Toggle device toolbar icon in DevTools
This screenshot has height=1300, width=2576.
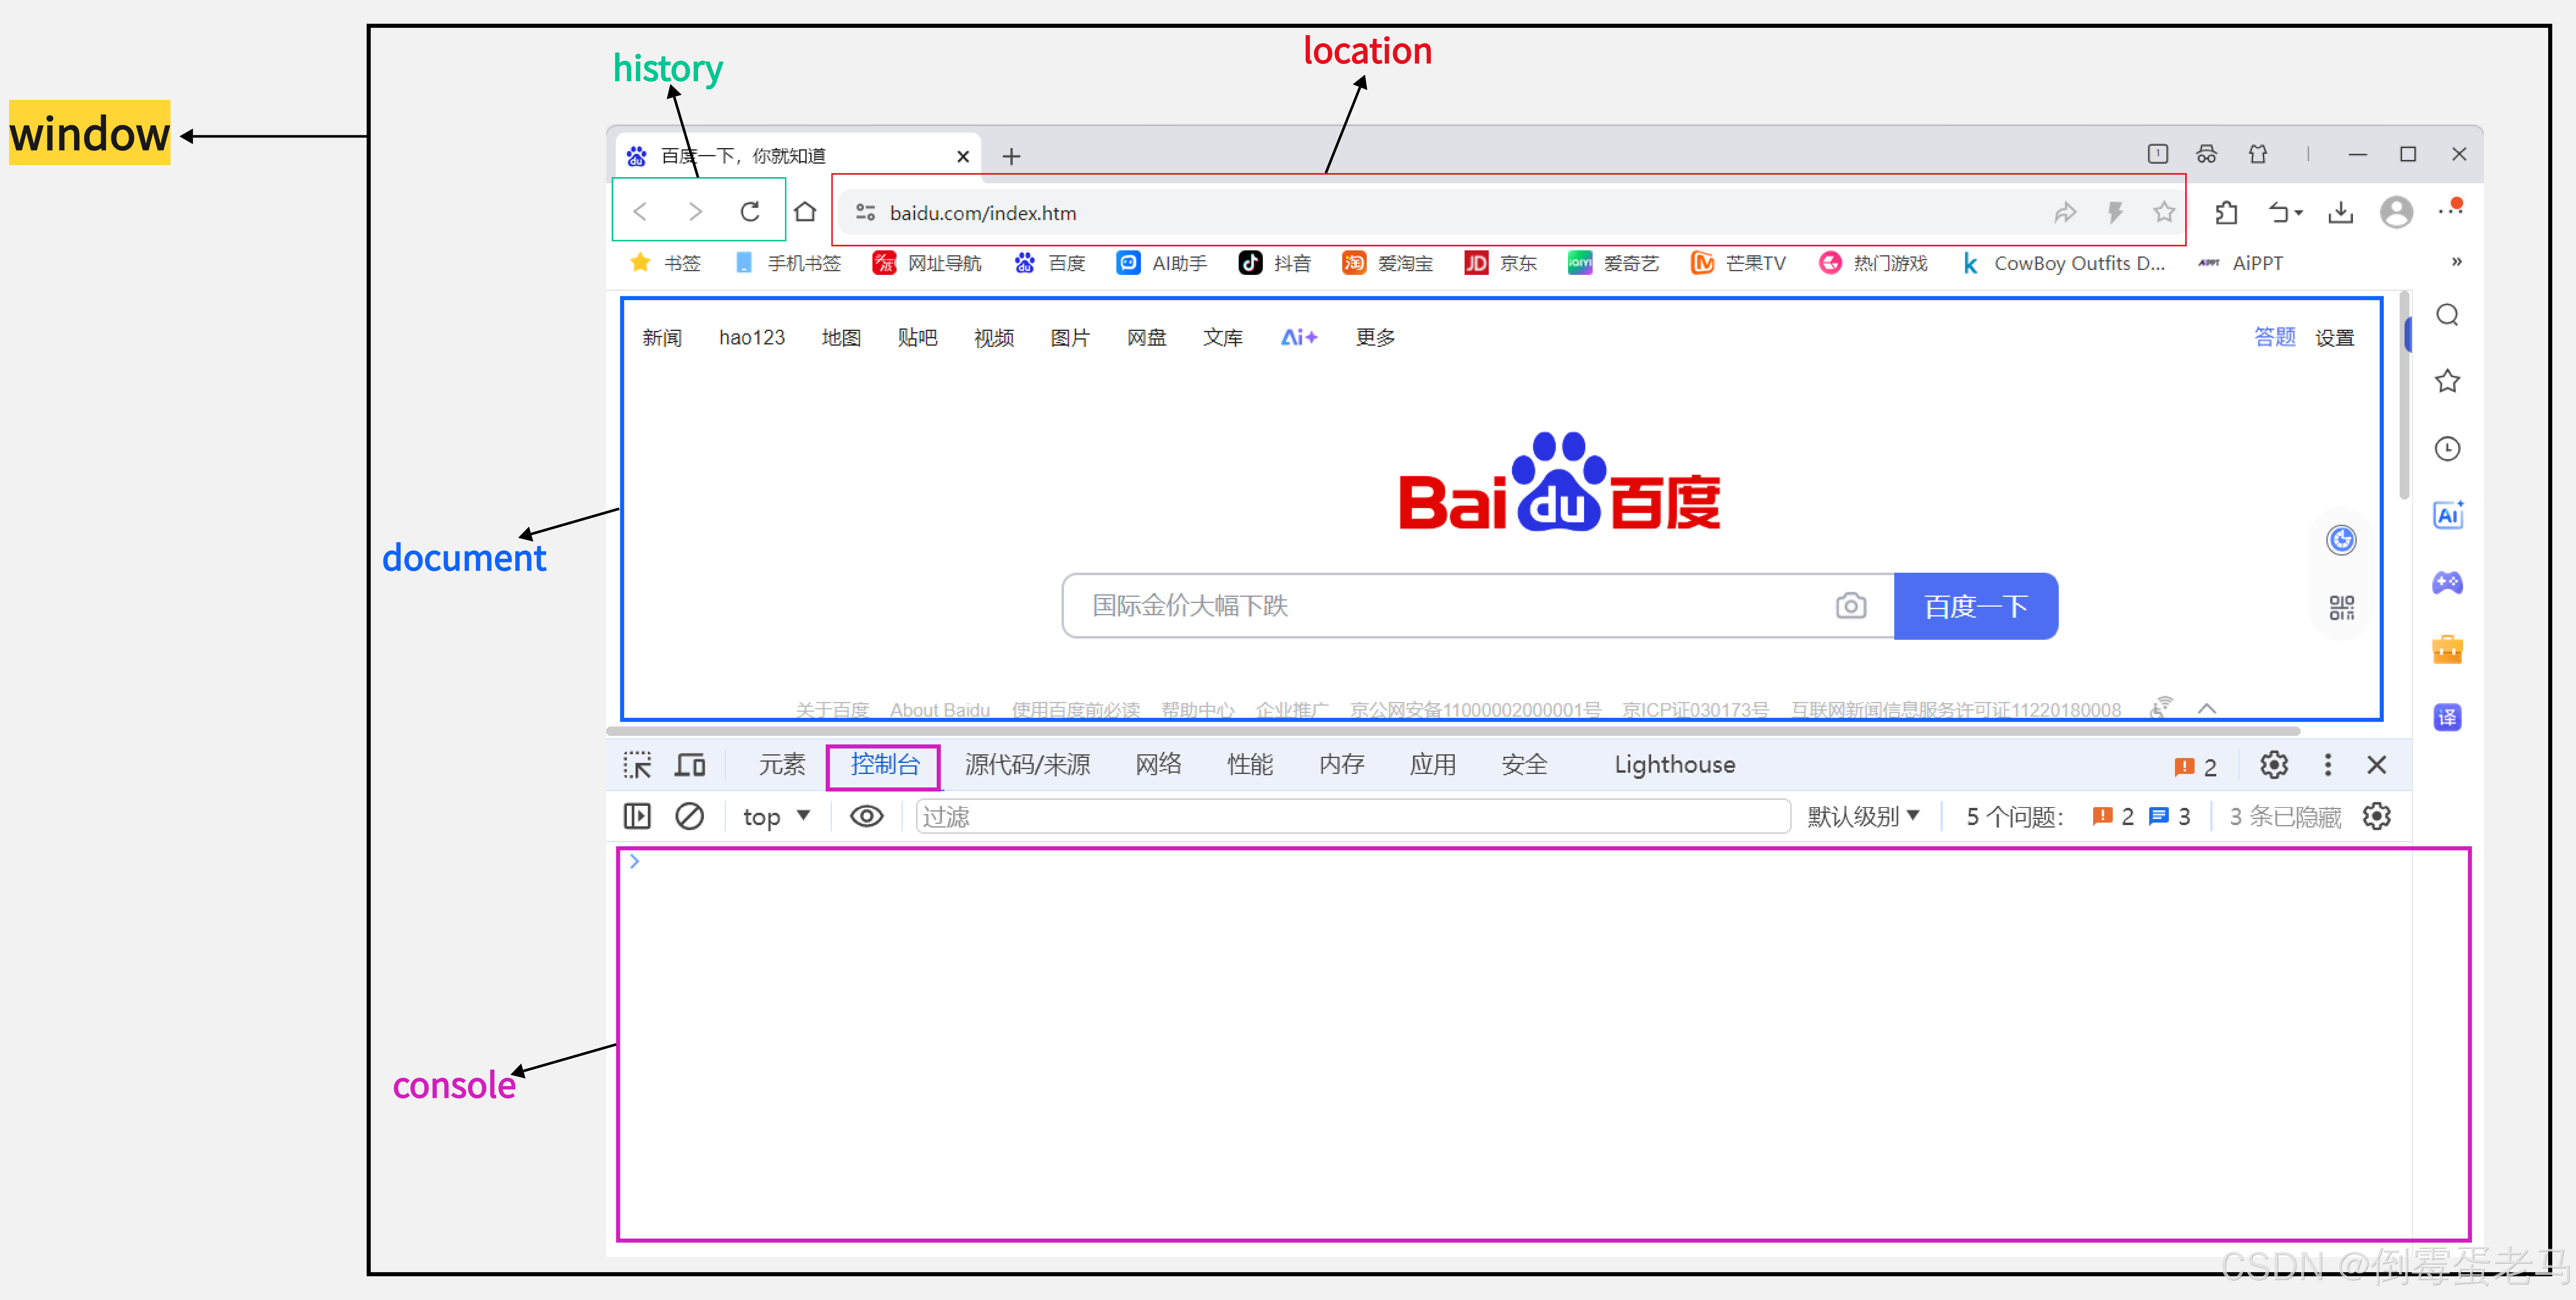coord(690,765)
